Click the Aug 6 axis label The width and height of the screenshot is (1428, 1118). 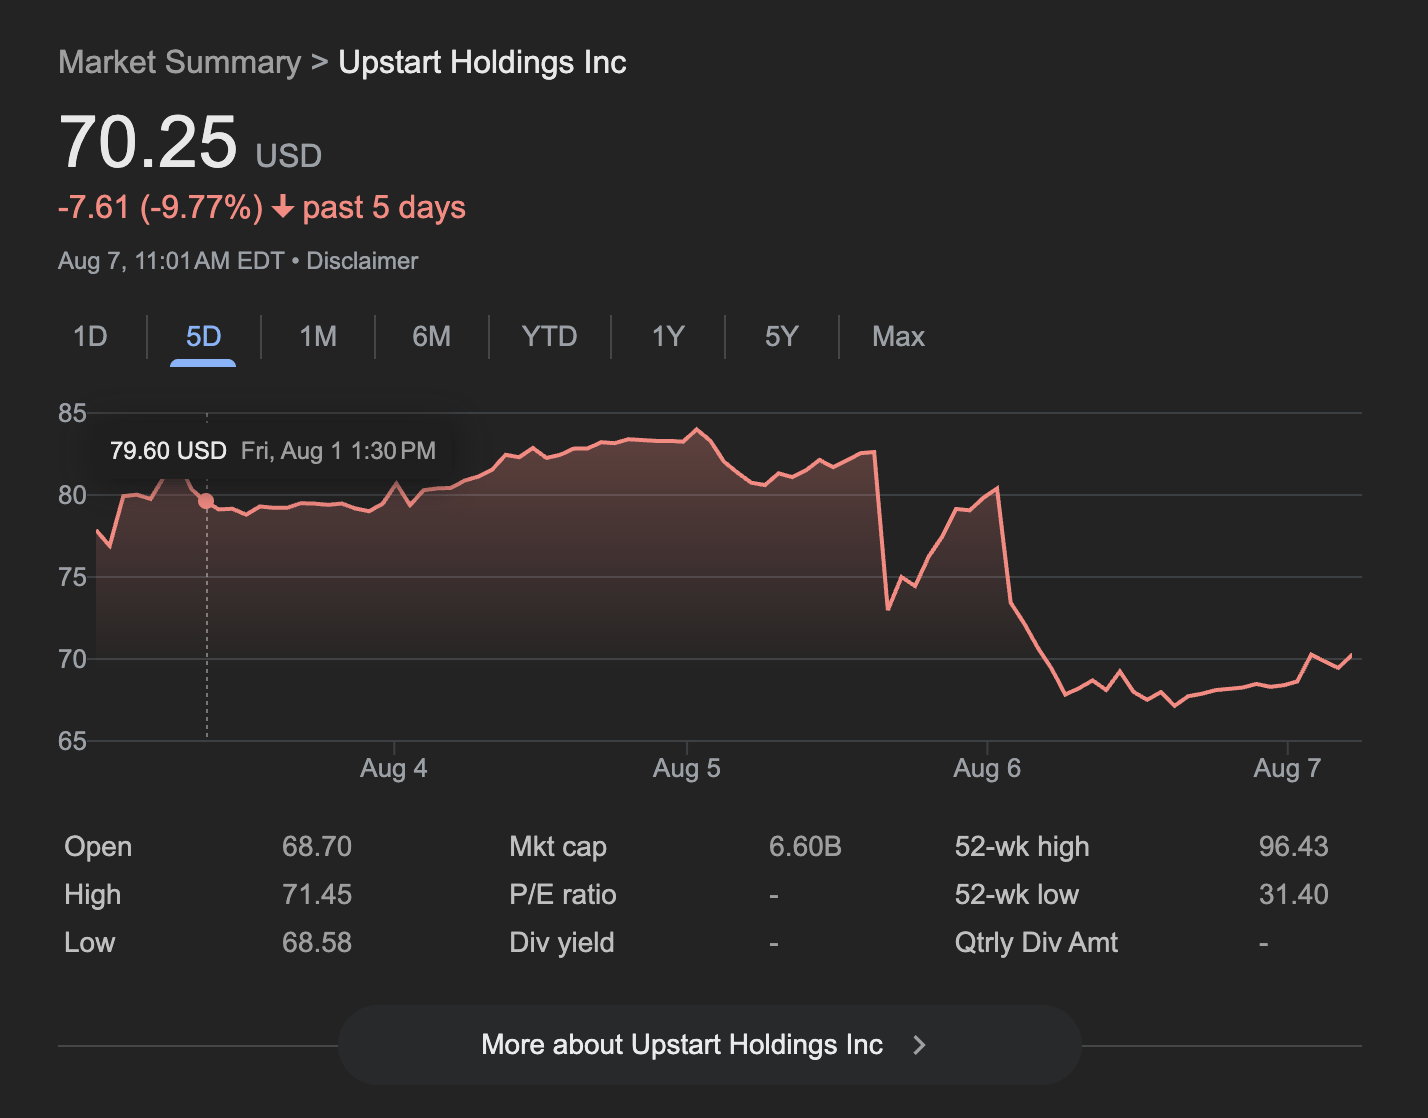click(x=987, y=768)
